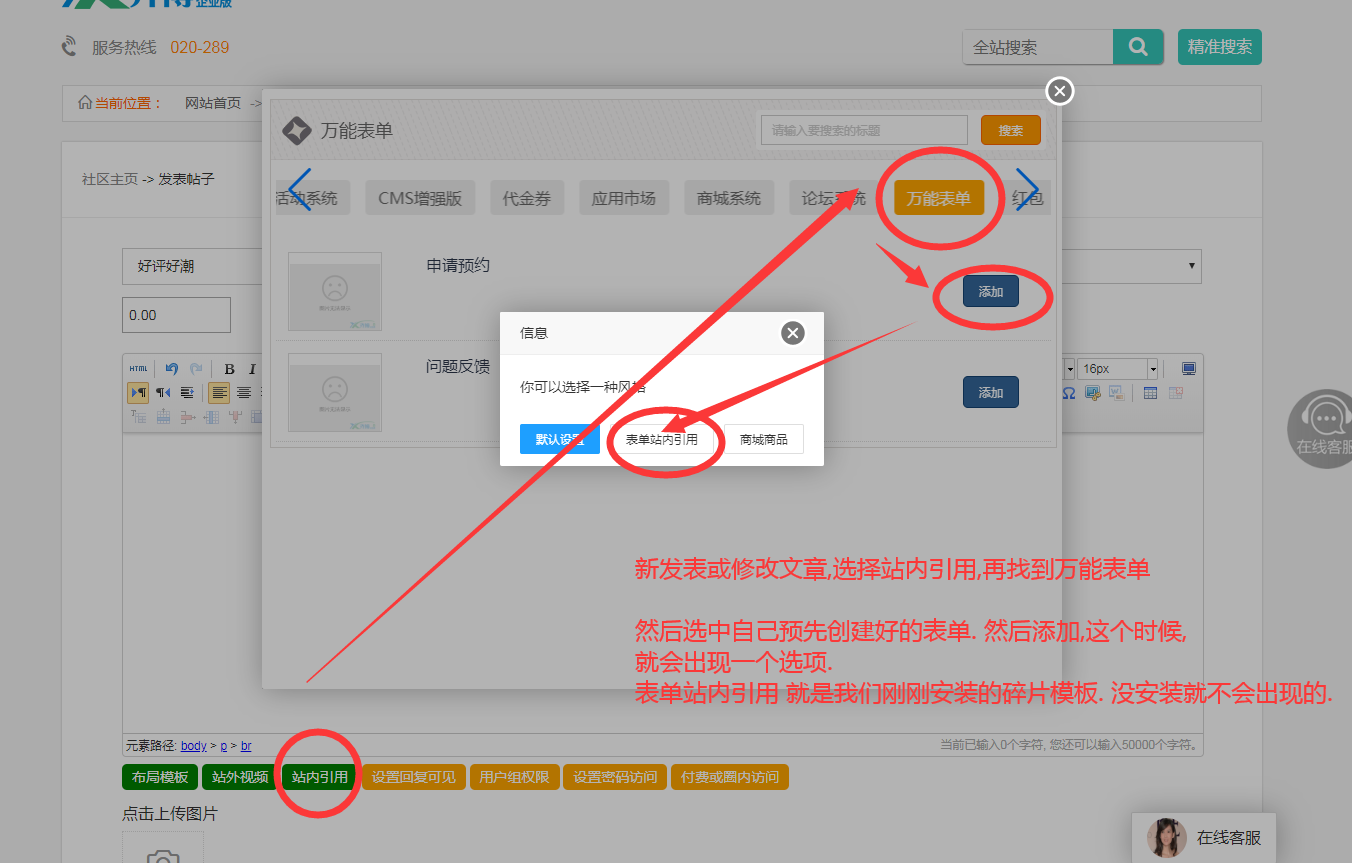
Task: Click the HTML source mode icon
Action: 138,369
